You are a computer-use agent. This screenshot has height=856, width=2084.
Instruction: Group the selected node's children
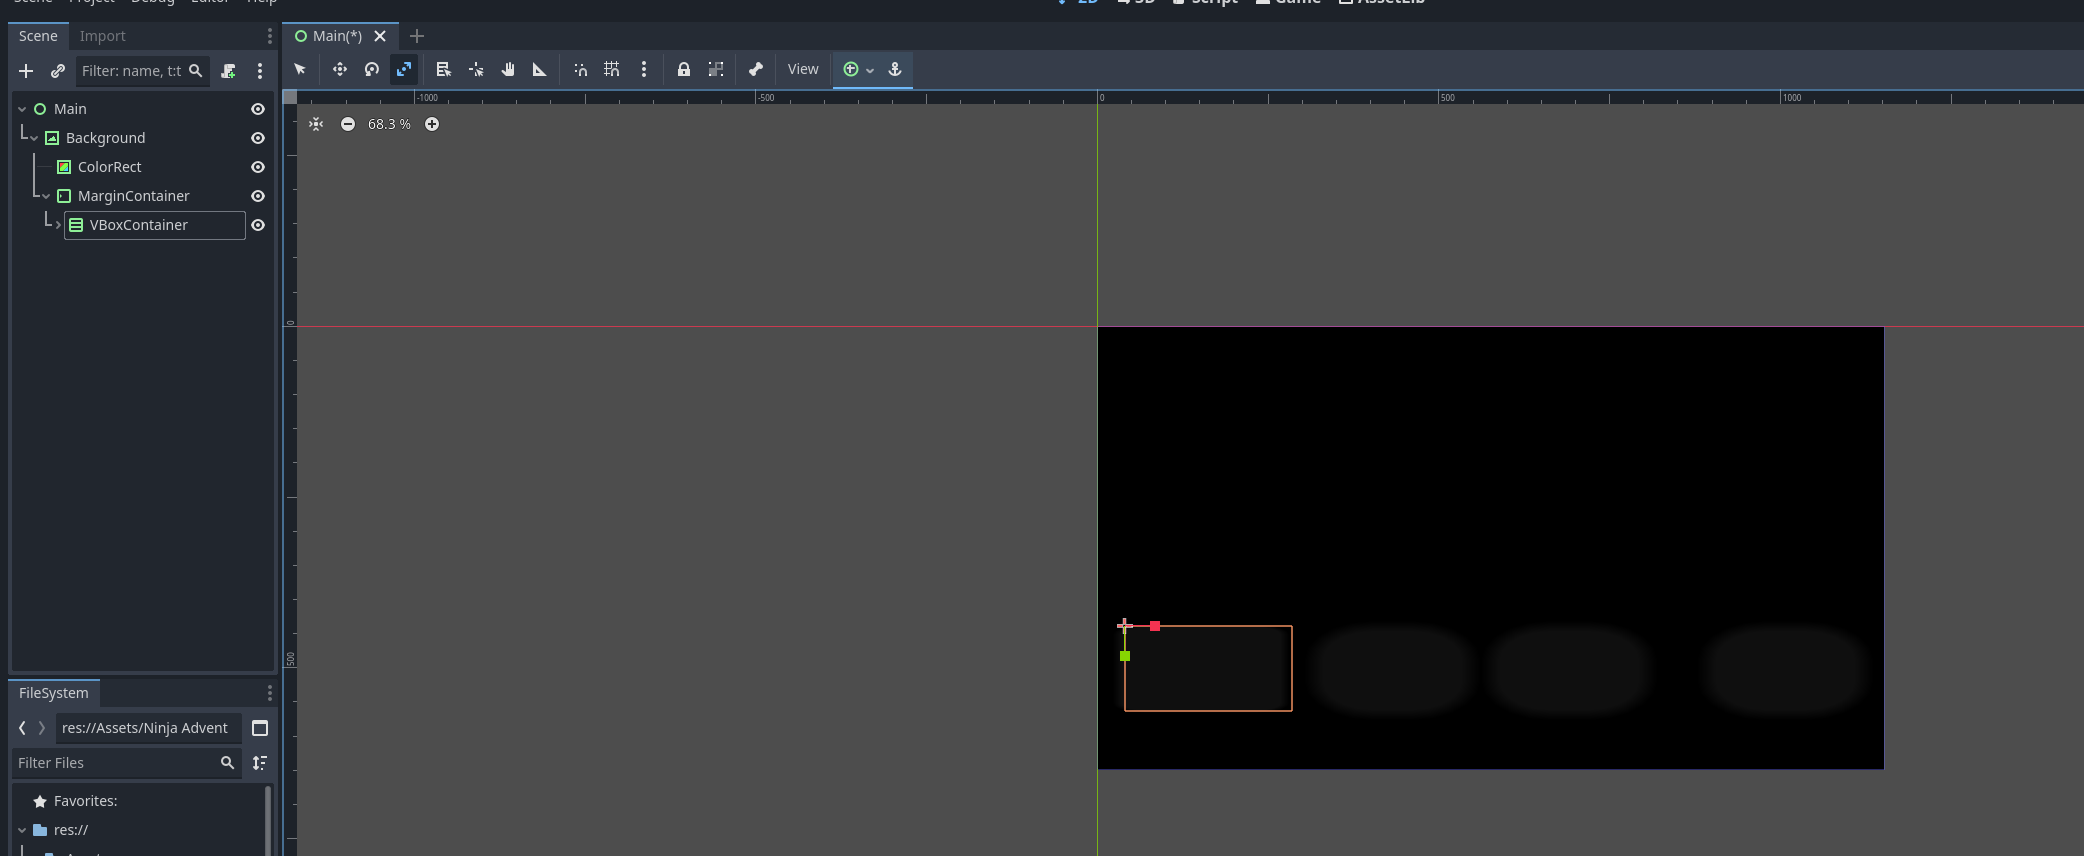point(716,69)
